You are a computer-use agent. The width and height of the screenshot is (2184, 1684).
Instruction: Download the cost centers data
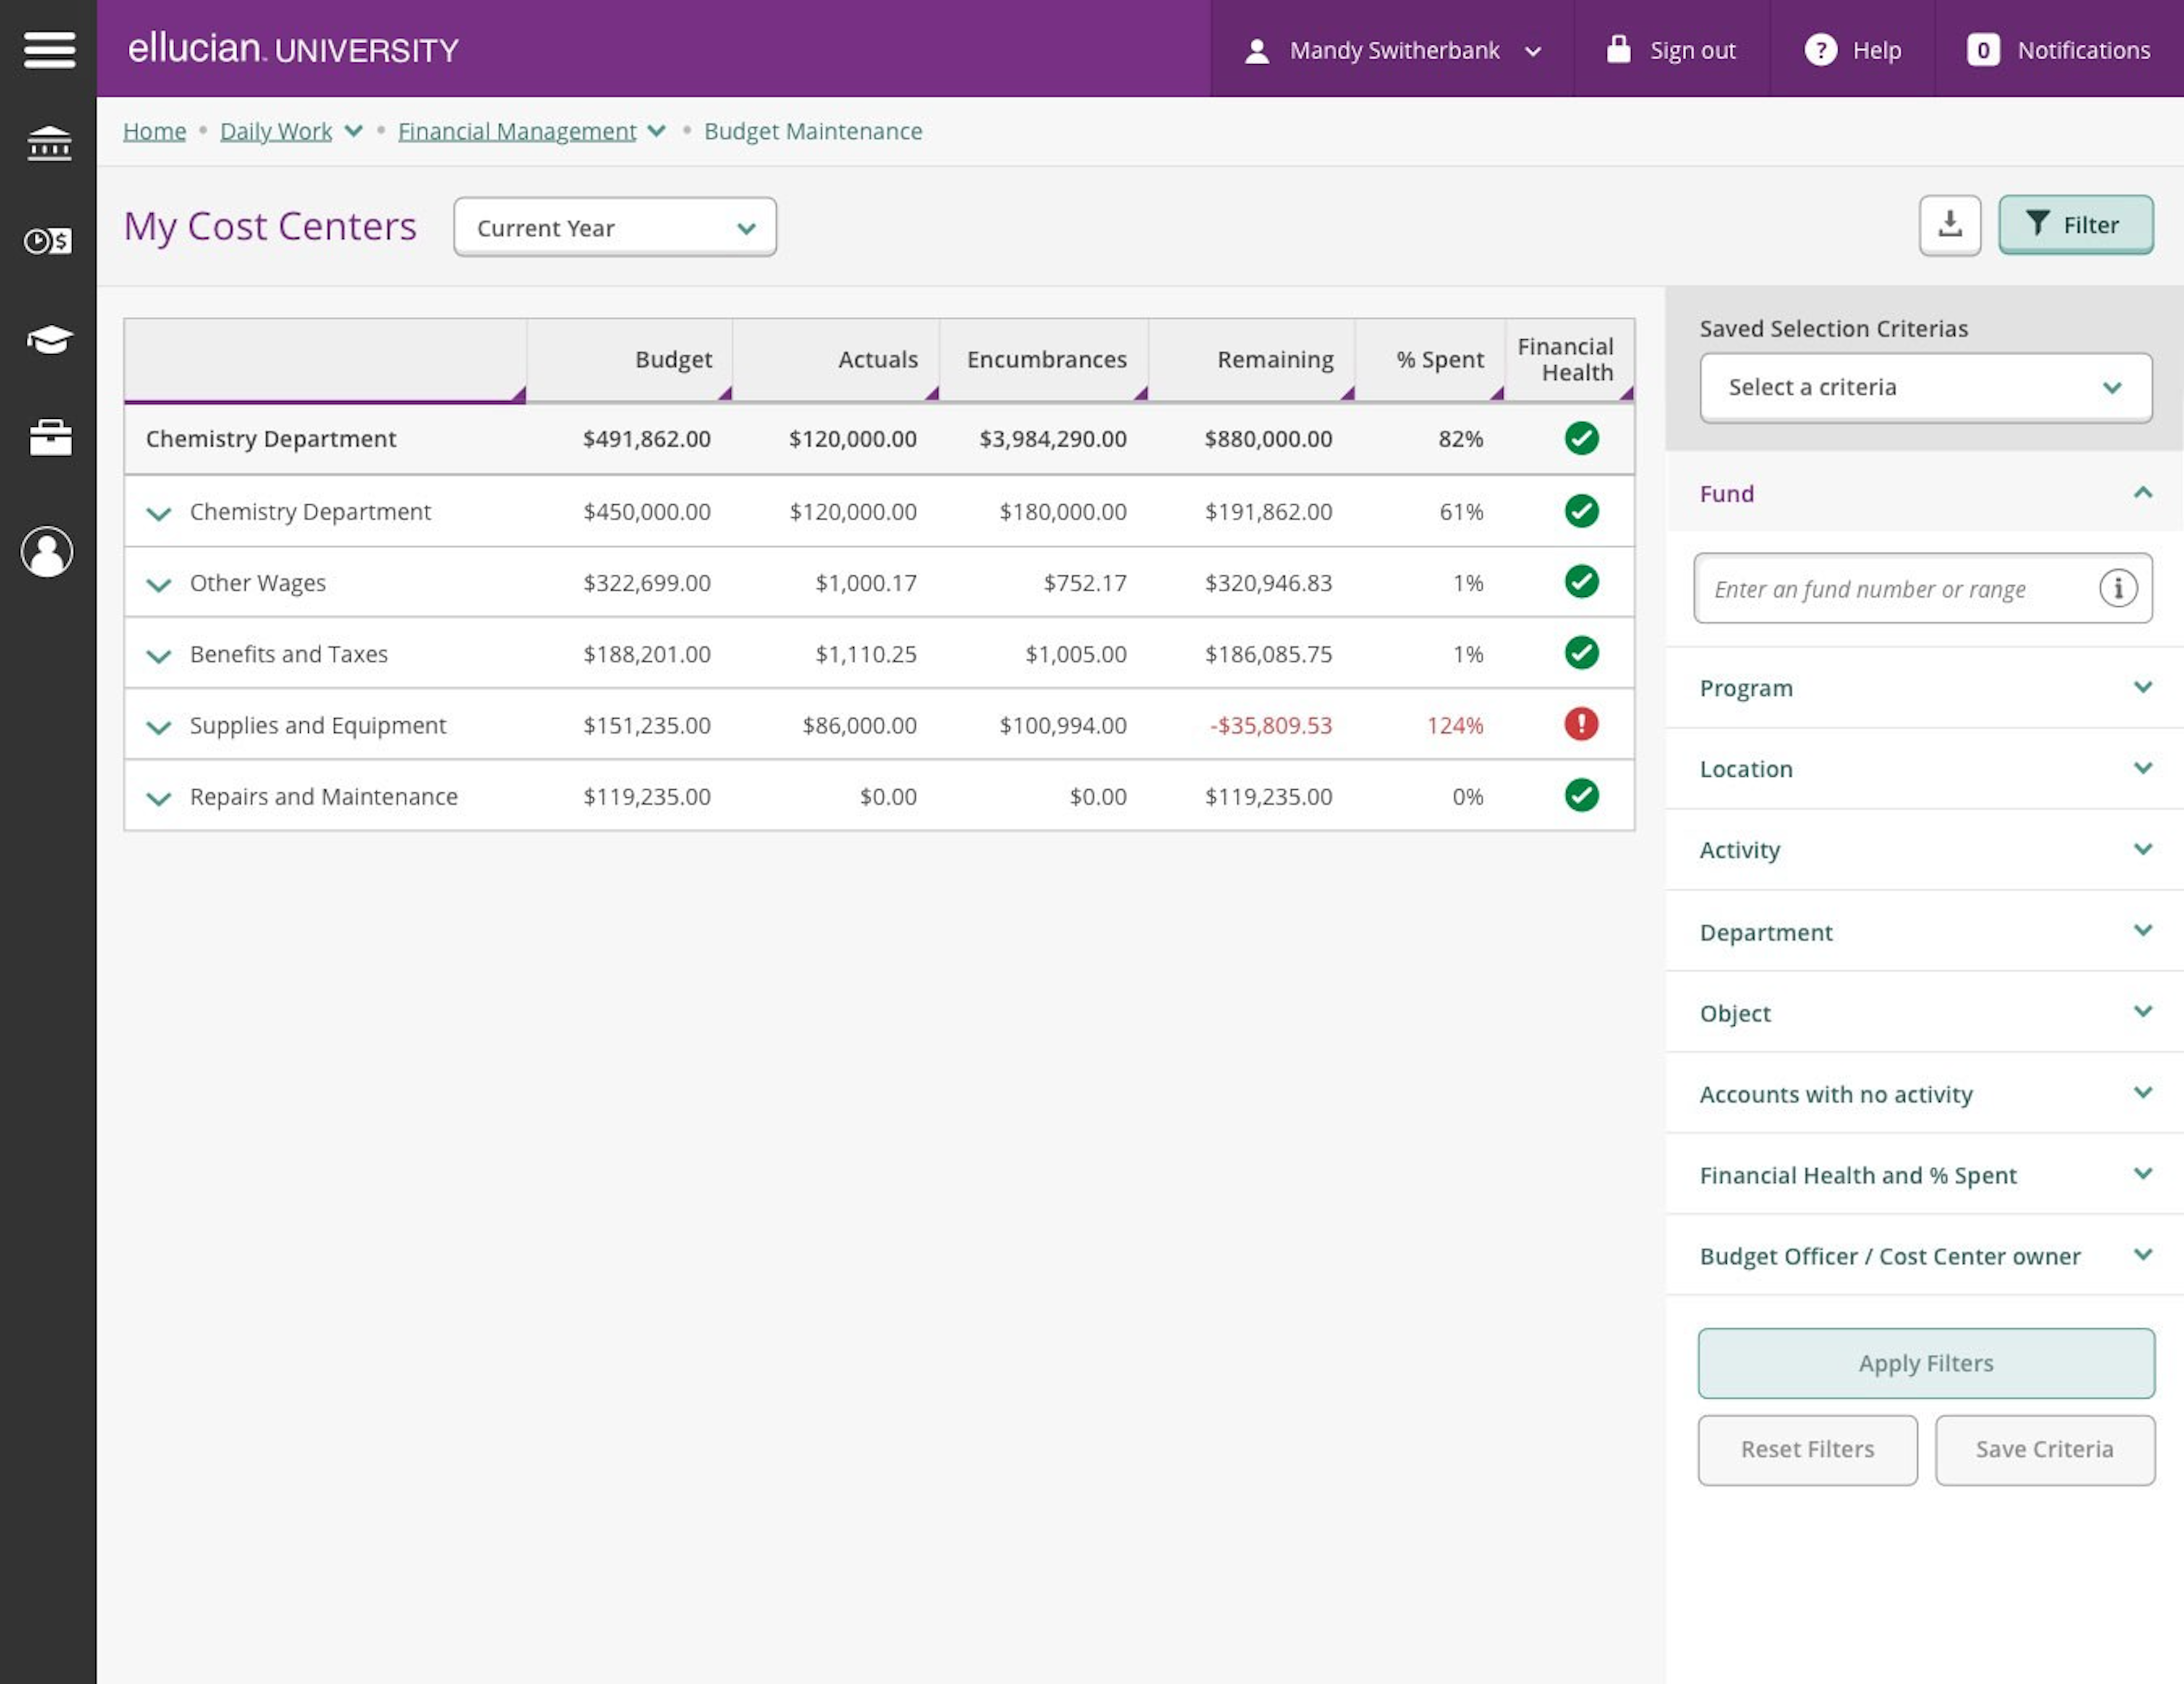click(x=1950, y=225)
